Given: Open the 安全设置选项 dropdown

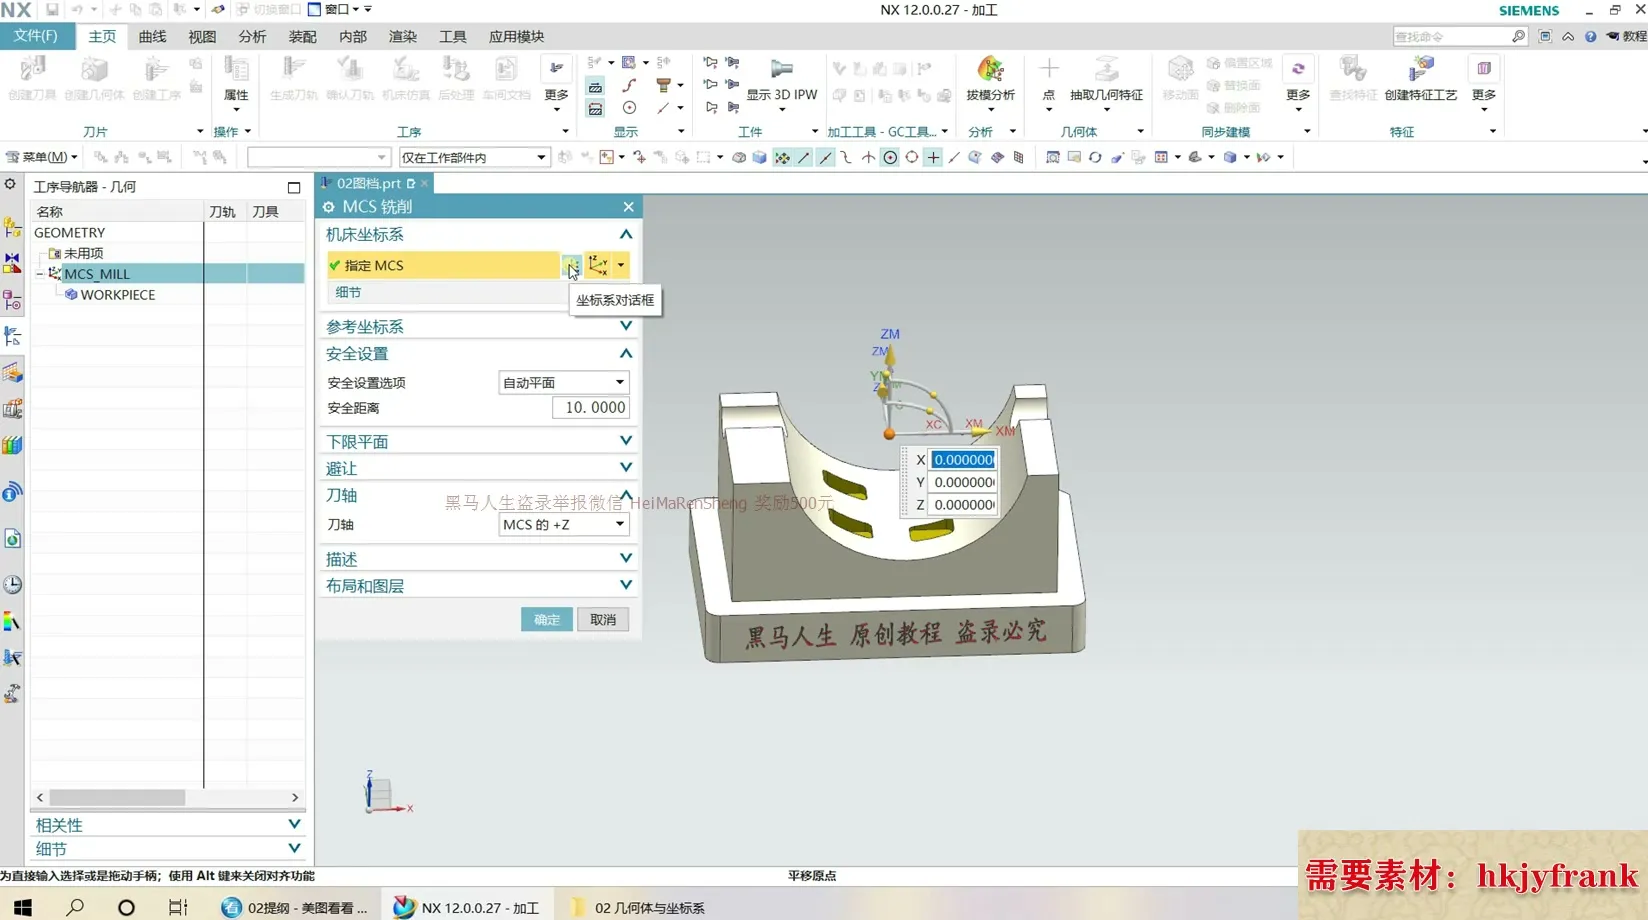Looking at the screenshot, I should [x=563, y=382].
